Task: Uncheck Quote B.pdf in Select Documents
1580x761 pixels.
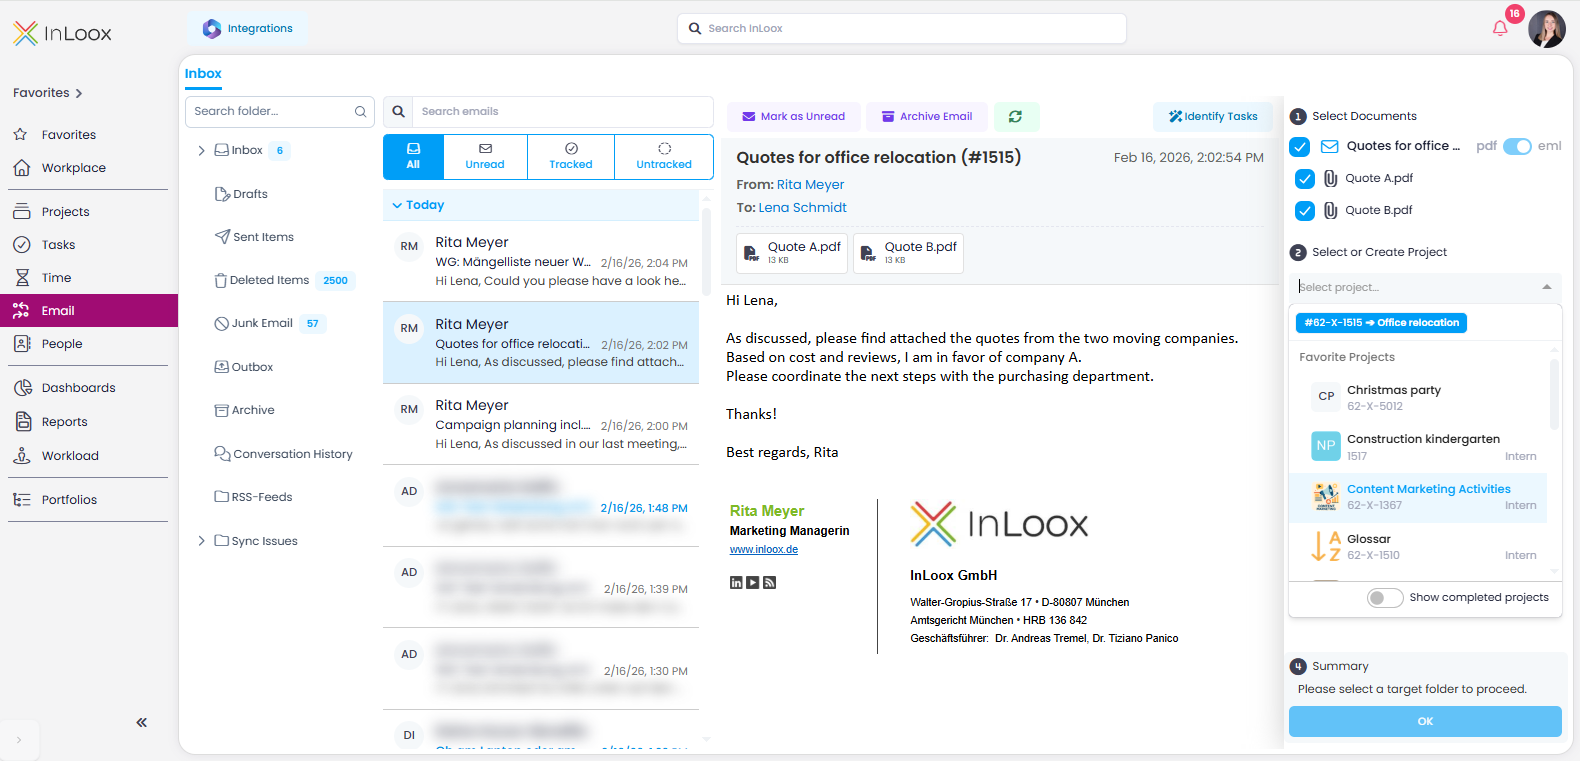Action: [x=1305, y=211]
